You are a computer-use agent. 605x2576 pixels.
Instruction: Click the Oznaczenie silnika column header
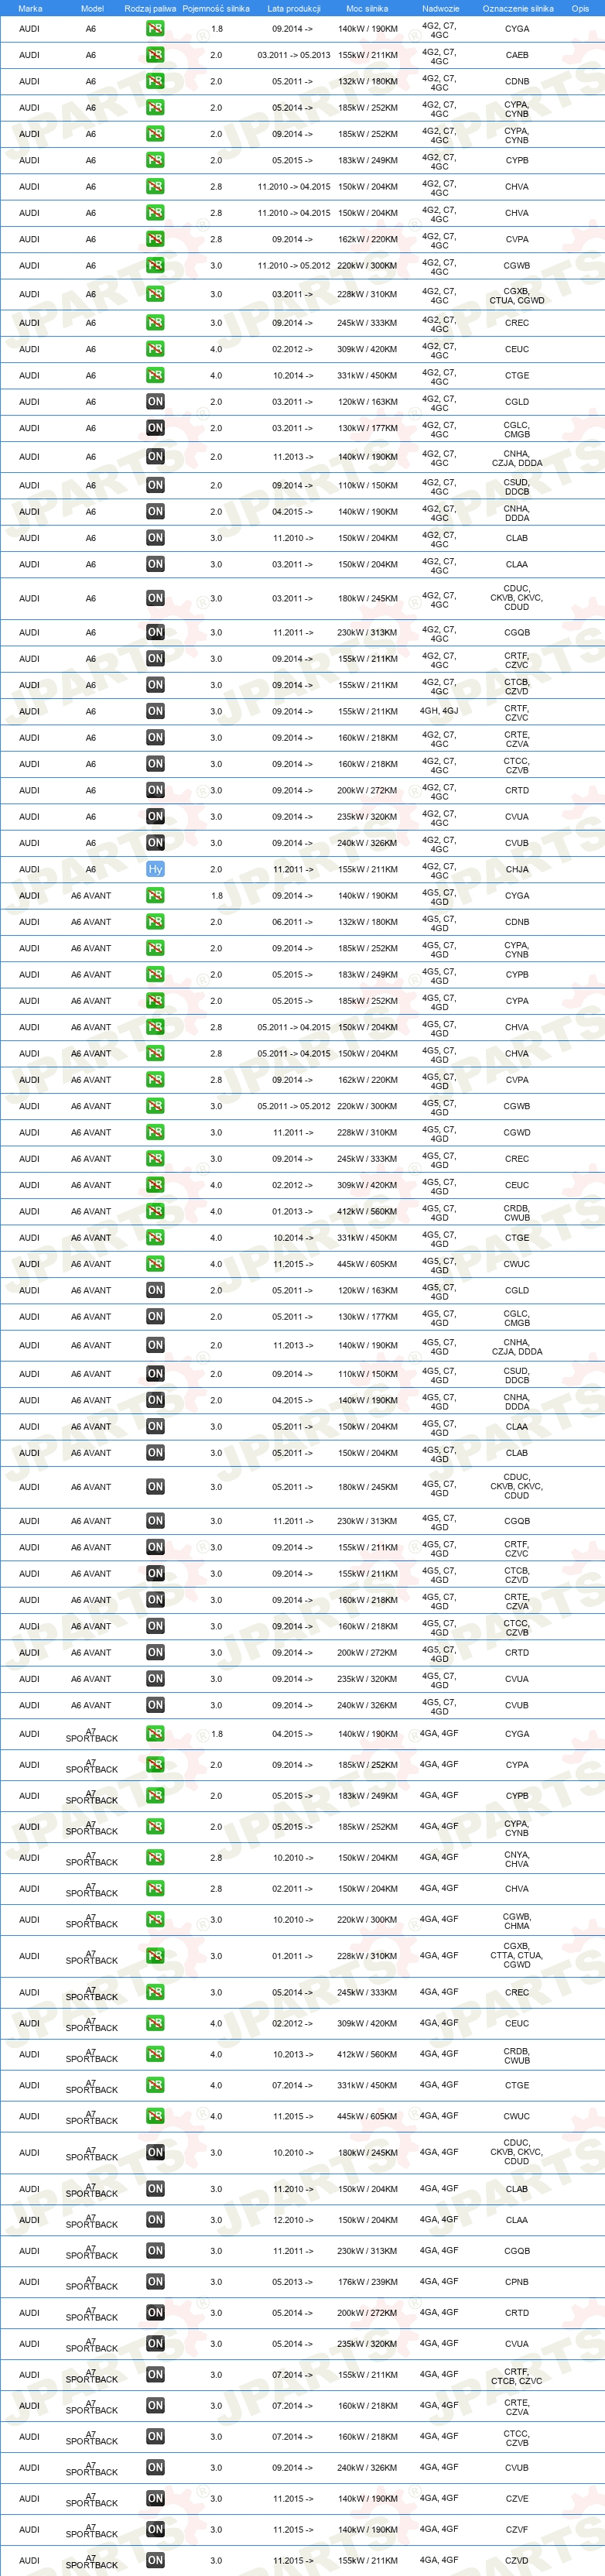pyautogui.click(x=518, y=8)
